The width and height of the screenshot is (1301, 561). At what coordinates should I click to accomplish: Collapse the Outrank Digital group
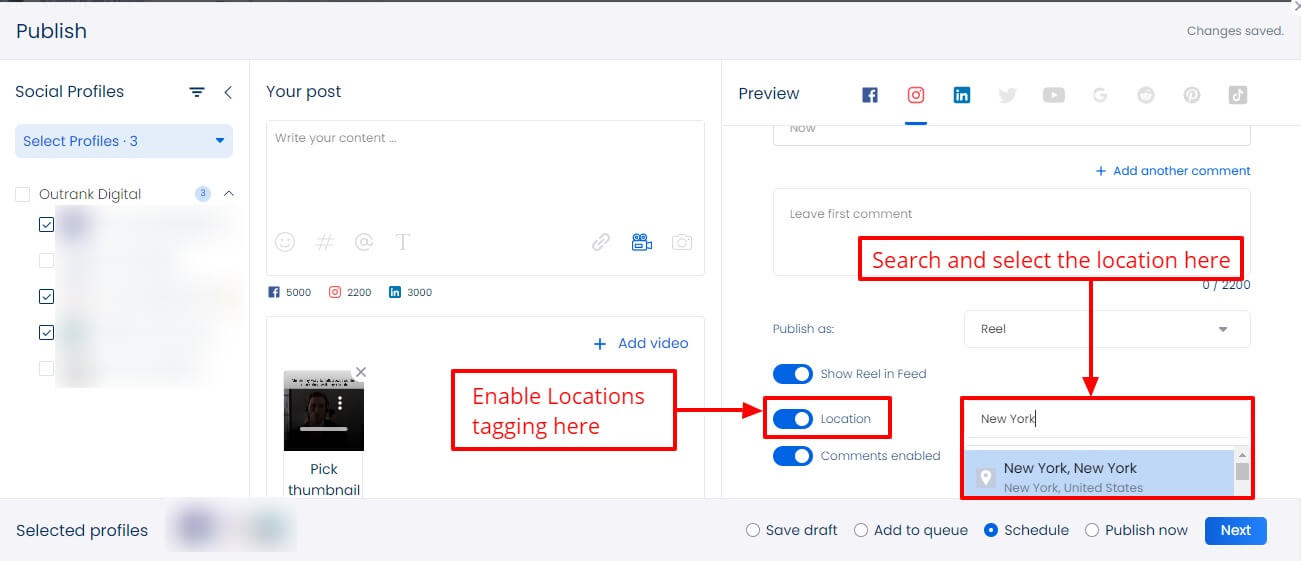pyautogui.click(x=228, y=194)
